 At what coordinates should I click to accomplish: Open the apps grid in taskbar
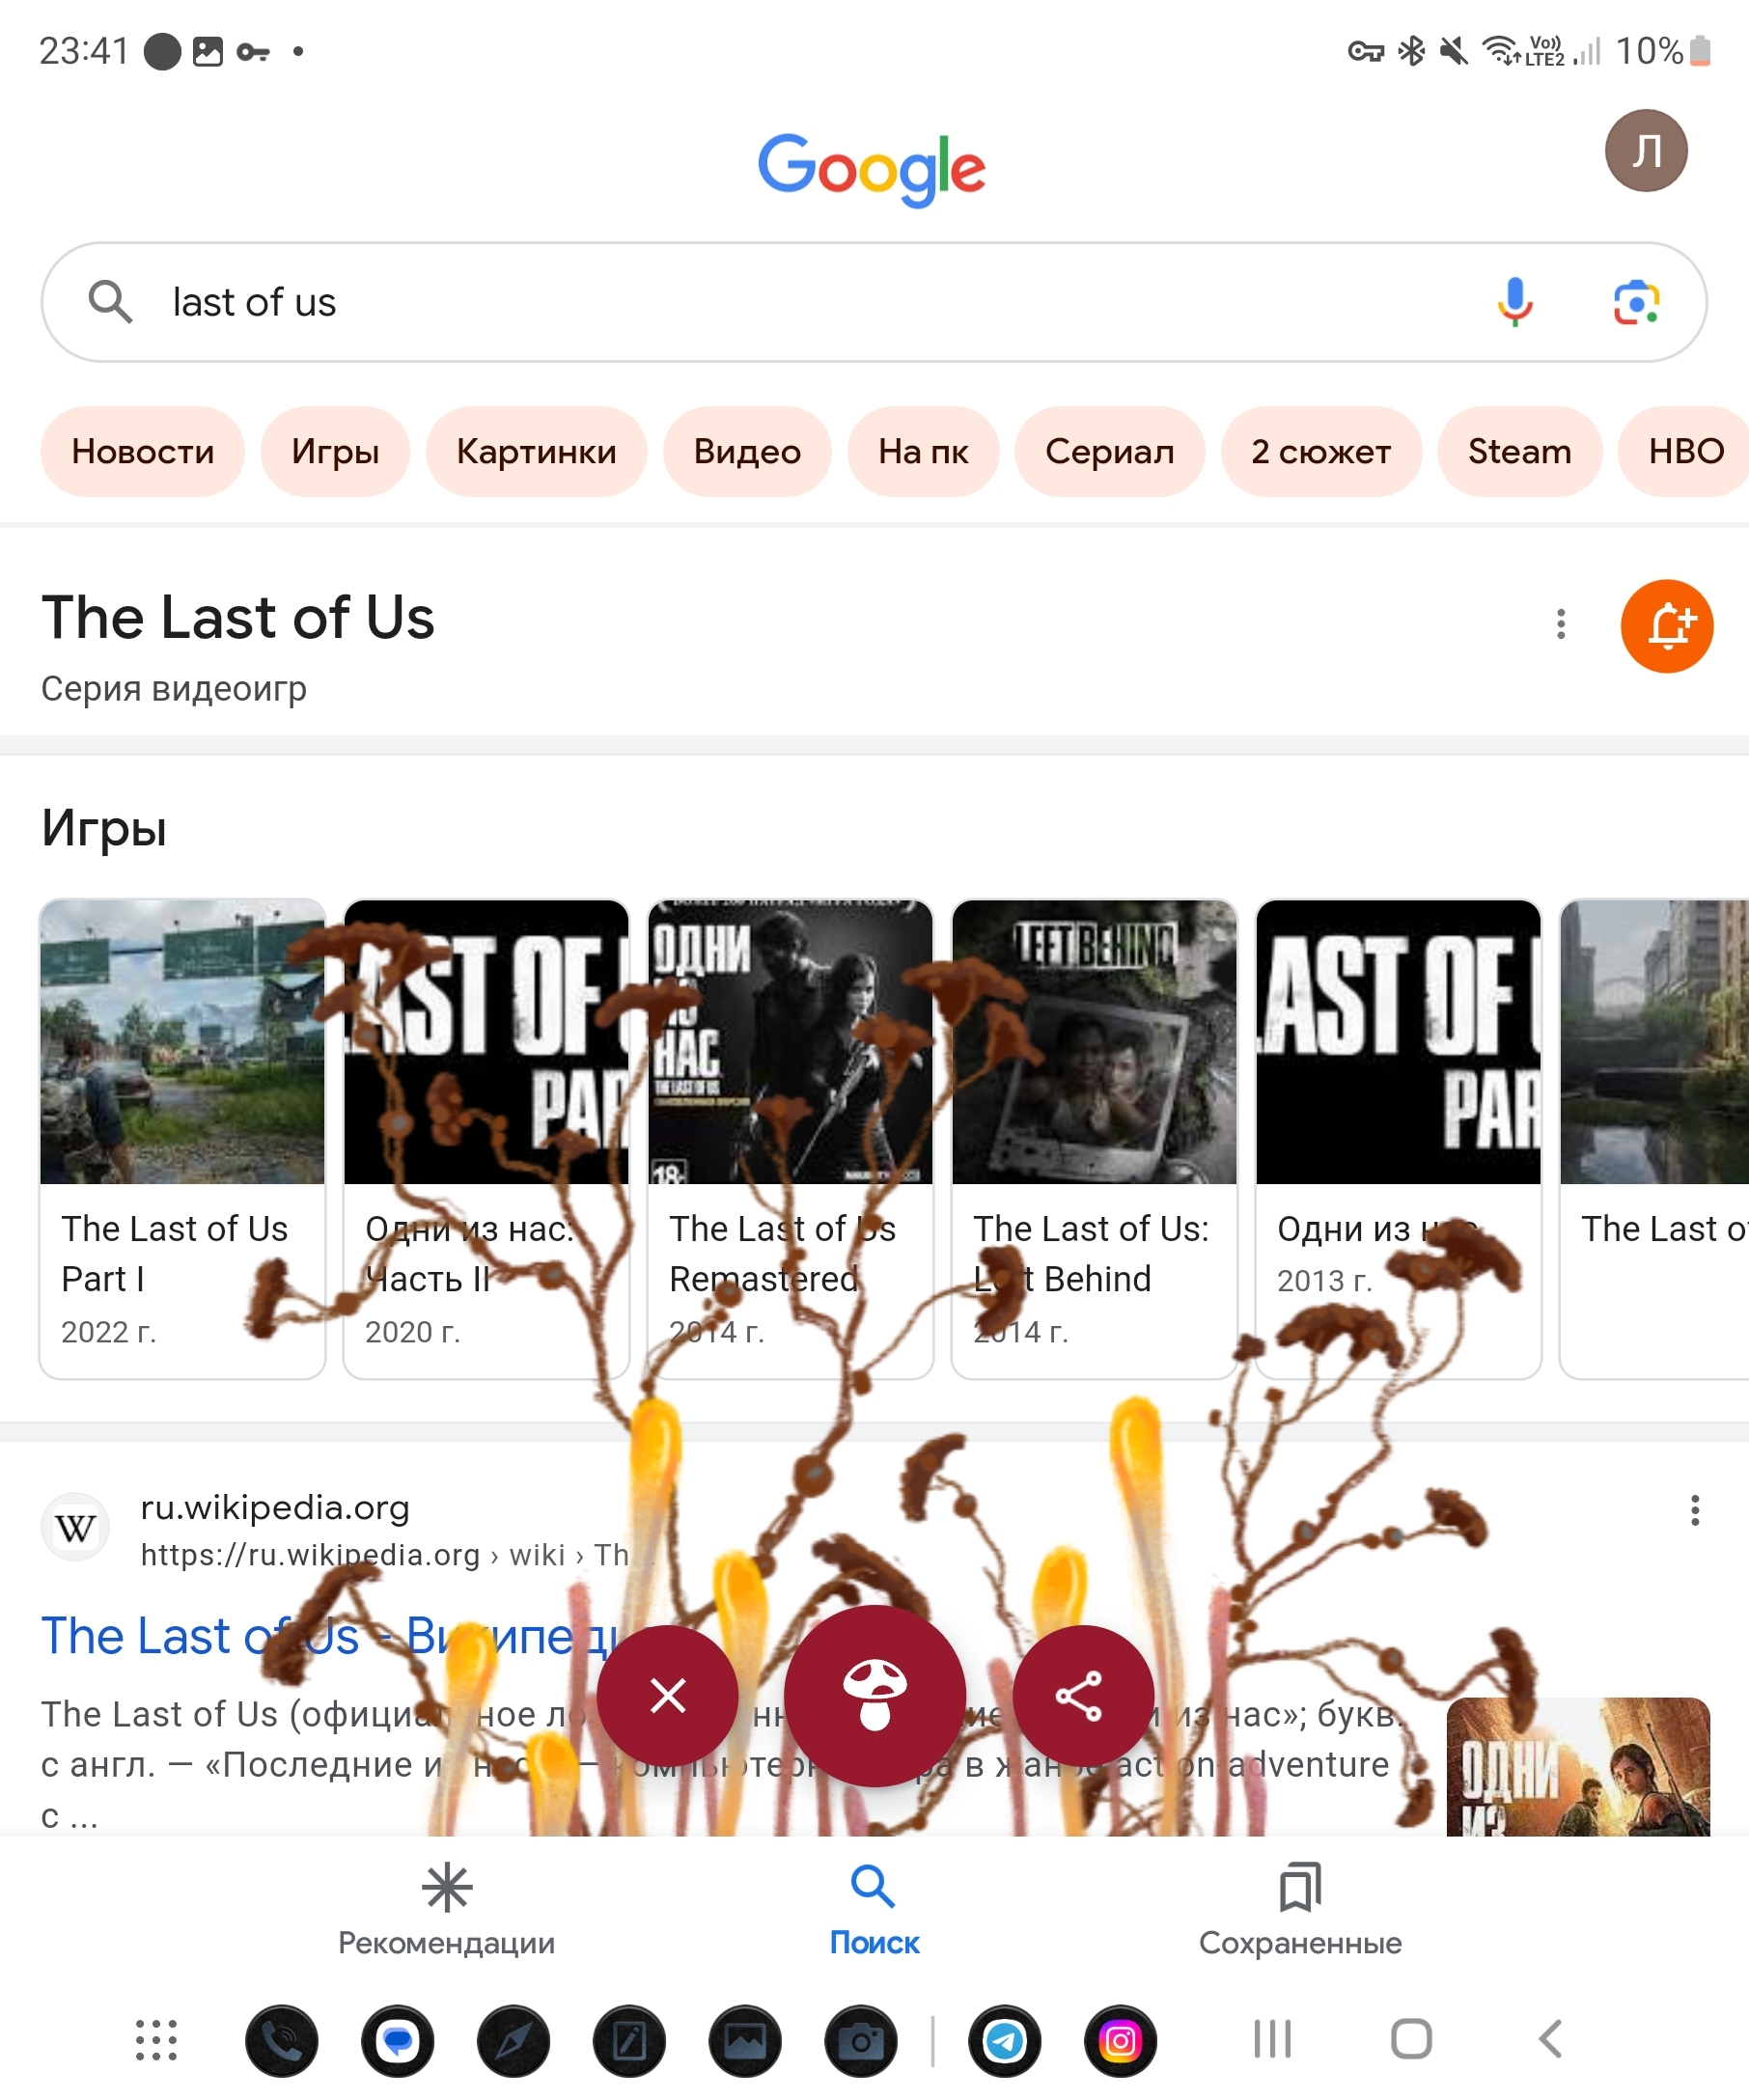tap(156, 2040)
